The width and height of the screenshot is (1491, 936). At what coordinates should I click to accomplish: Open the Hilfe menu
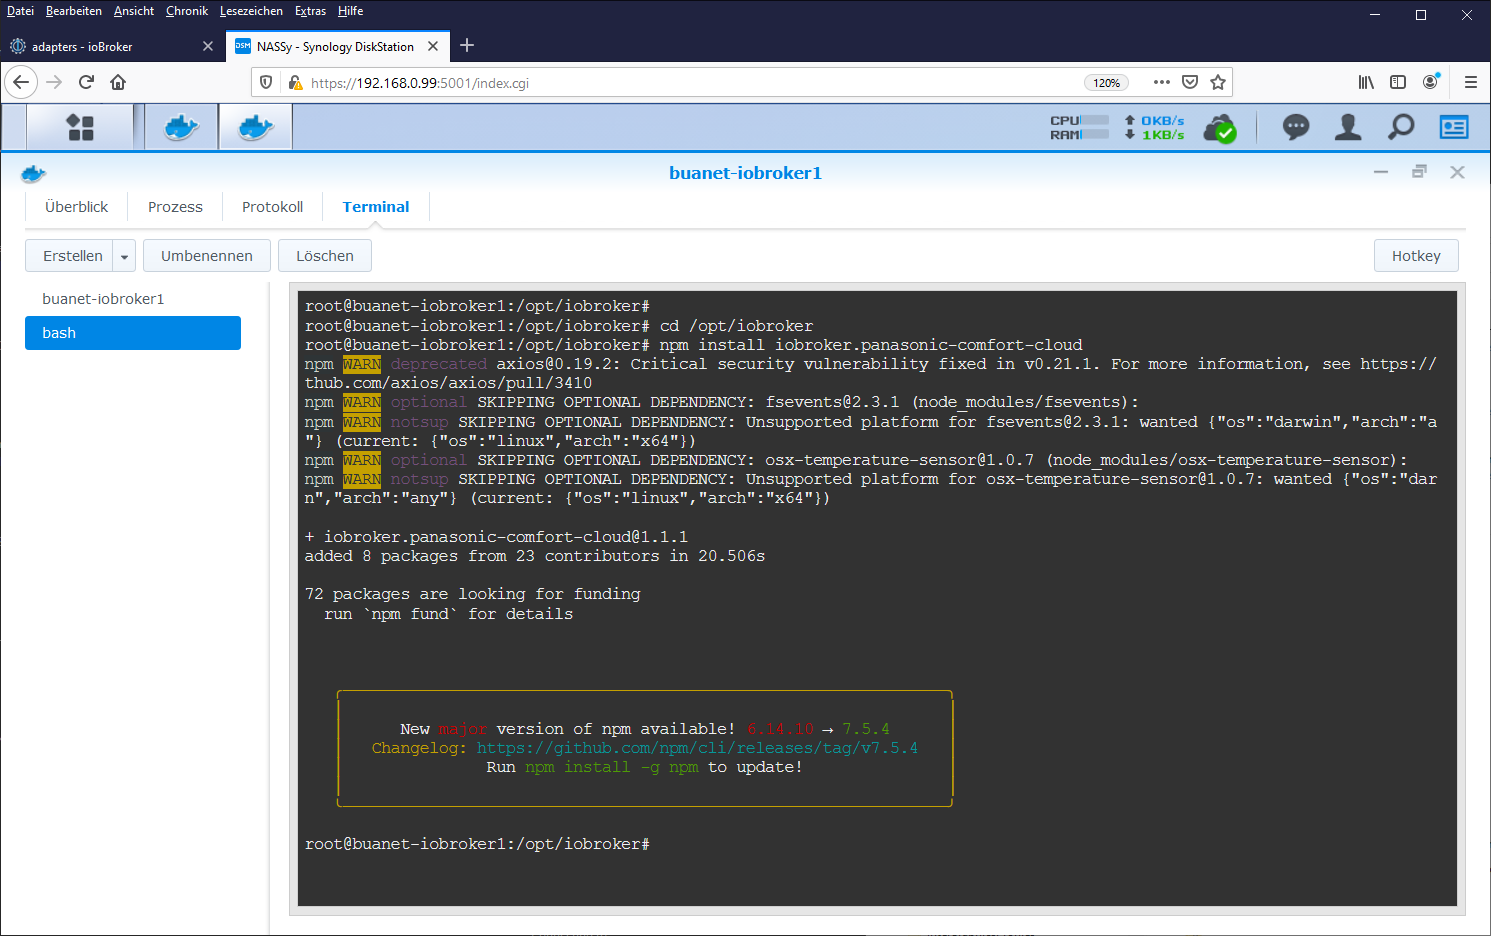[350, 11]
